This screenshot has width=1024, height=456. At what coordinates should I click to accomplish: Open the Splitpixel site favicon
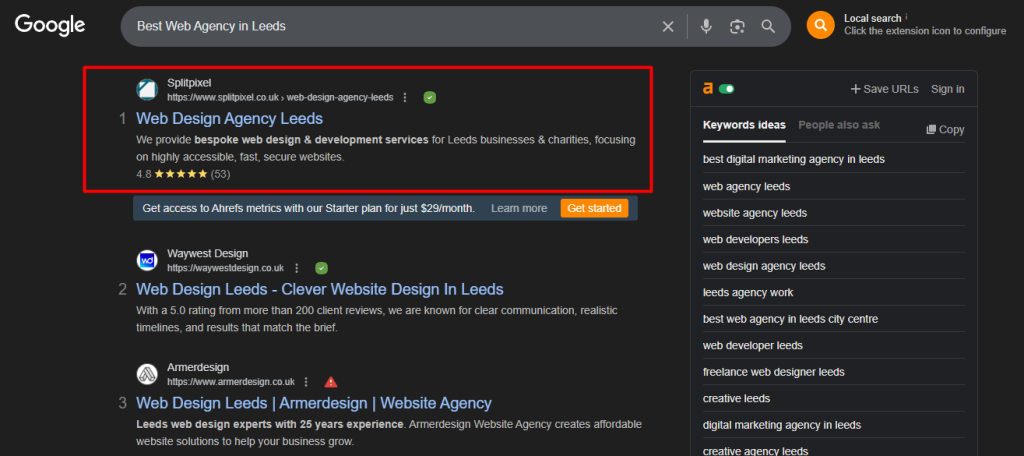tap(147, 90)
